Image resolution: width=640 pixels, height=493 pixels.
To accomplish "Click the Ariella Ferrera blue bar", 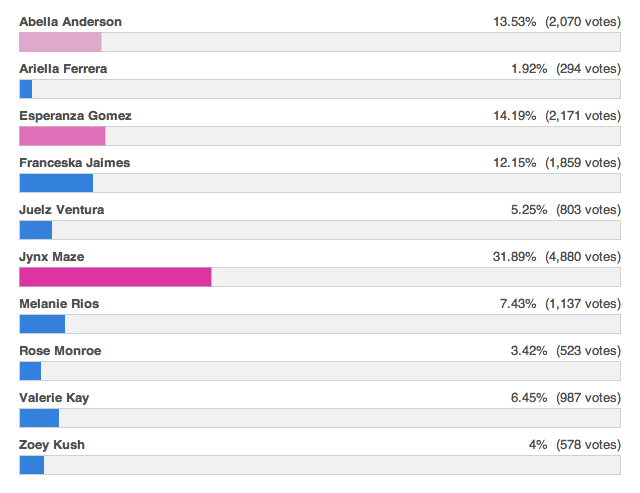I will (26, 89).
